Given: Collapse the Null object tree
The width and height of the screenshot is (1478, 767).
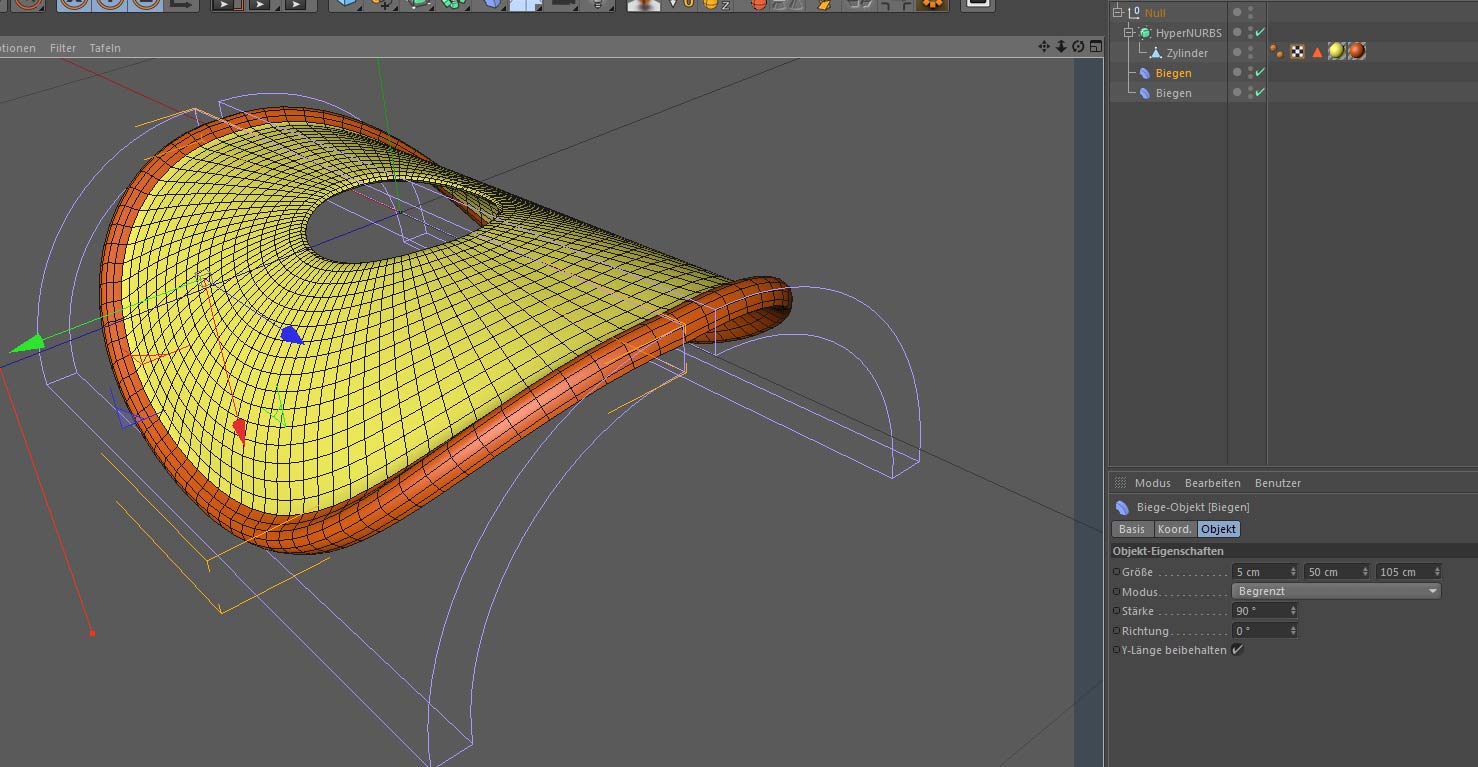Looking at the screenshot, I should 1117,13.
